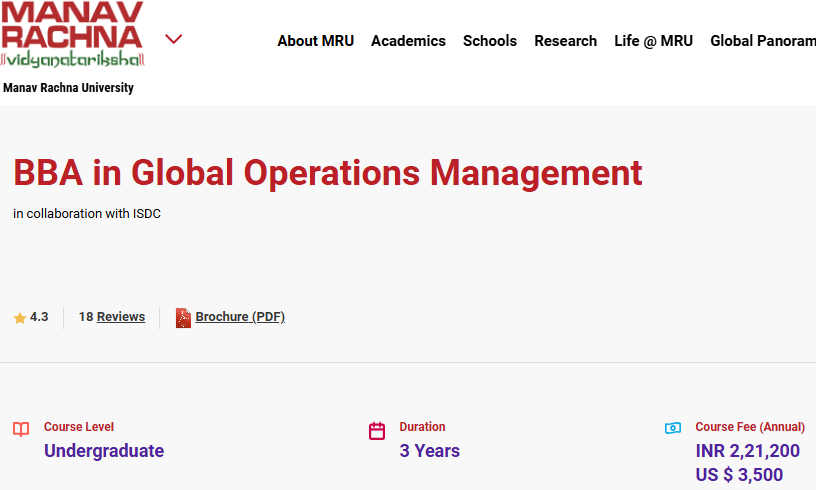The image size is (816, 490).
Task: Click the US $ 3,500 fee
Action: click(739, 474)
